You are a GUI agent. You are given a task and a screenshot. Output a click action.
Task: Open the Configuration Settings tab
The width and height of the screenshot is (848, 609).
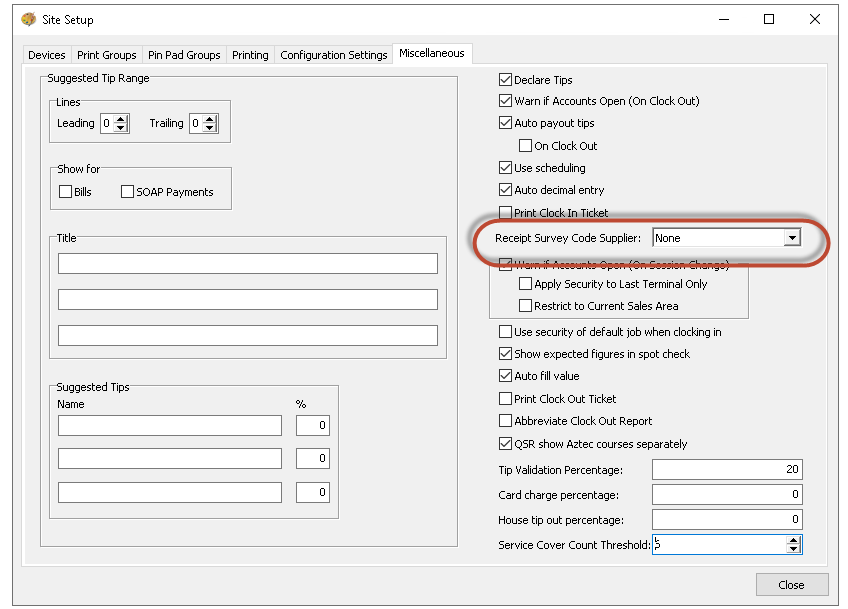tap(334, 55)
